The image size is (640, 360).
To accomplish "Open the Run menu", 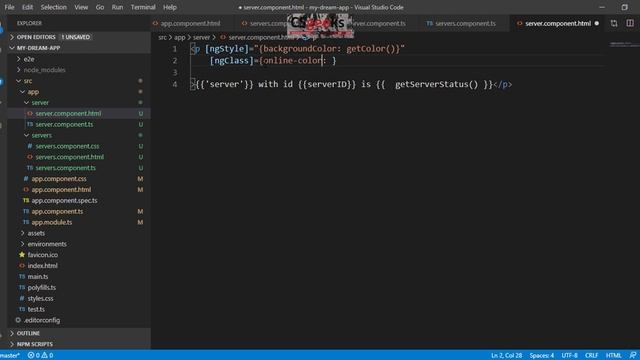I will (x=117, y=7).
